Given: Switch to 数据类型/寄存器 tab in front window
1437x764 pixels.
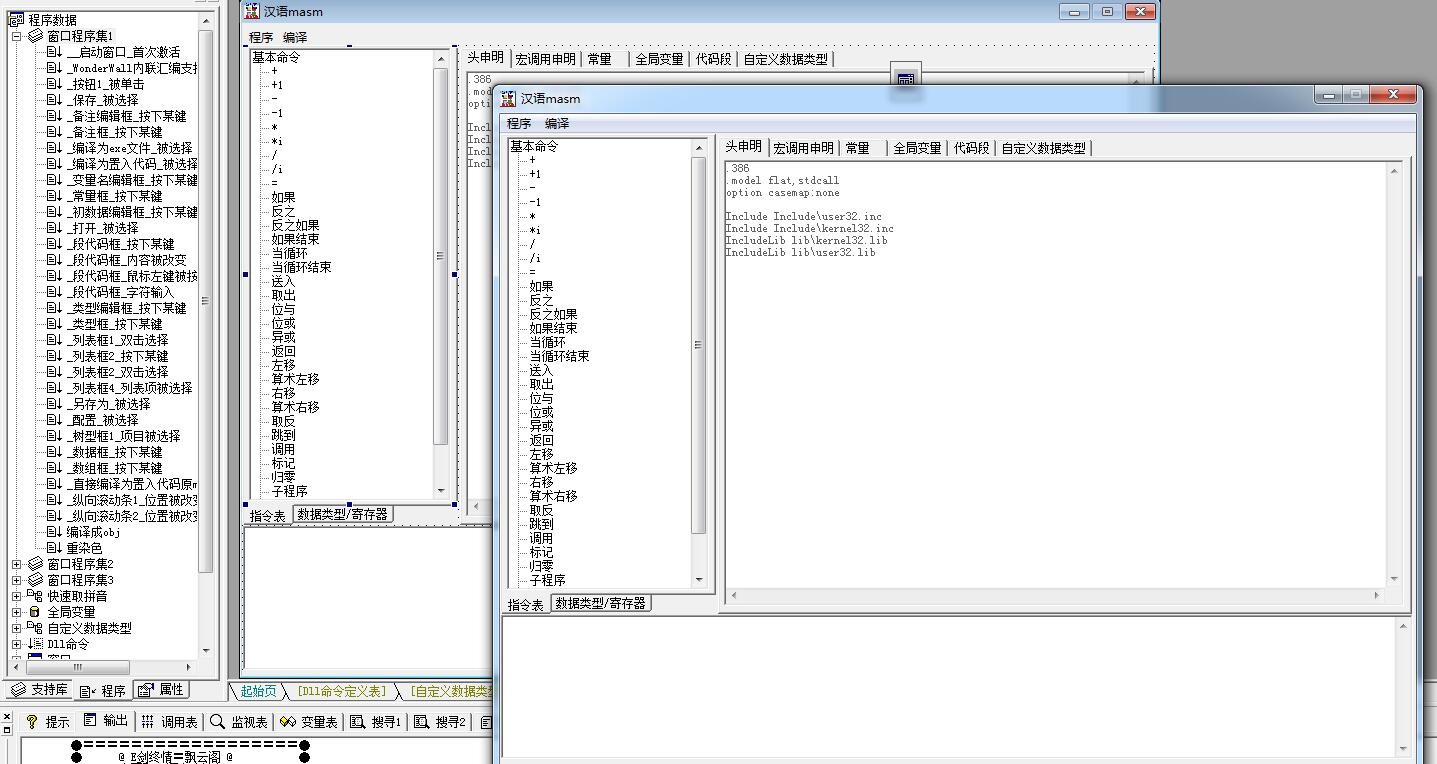Looking at the screenshot, I should click(x=601, y=604).
